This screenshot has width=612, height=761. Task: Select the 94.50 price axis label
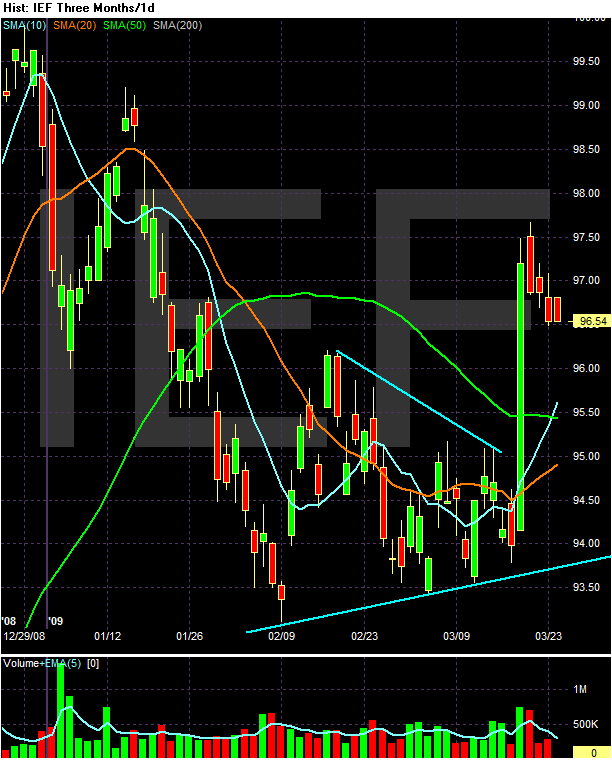[586, 500]
